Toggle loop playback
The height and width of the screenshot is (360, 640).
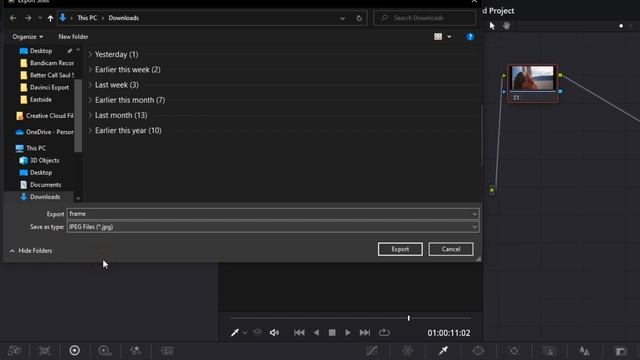tap(384, 333)
